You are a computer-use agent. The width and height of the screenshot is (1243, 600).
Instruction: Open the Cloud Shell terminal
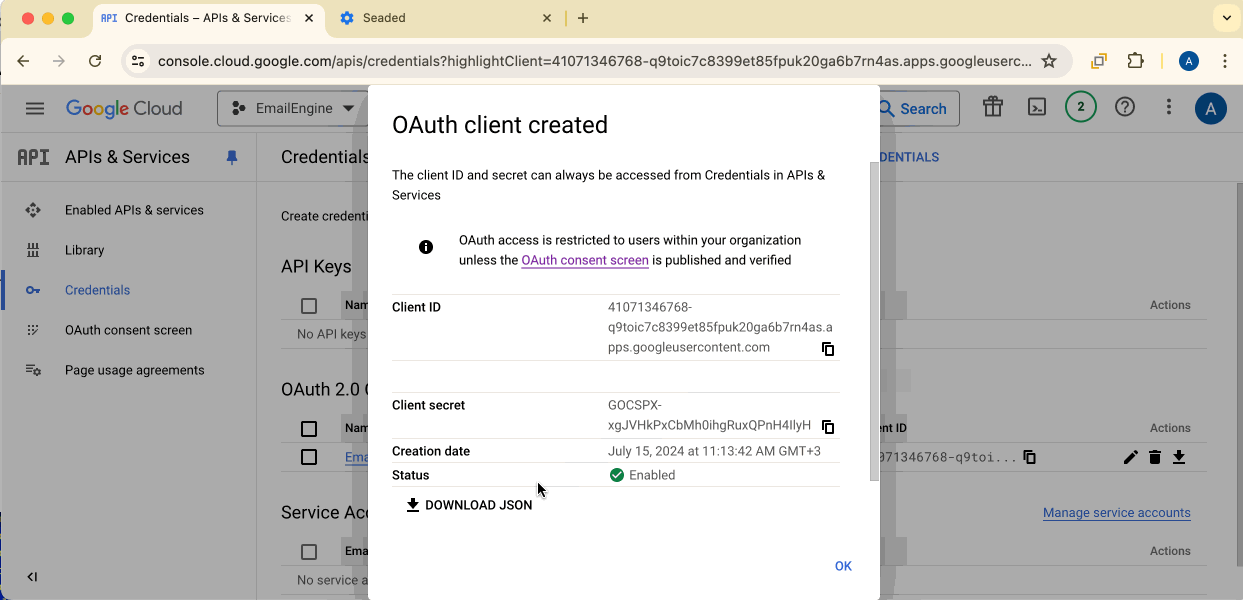tap(1037, 108)
